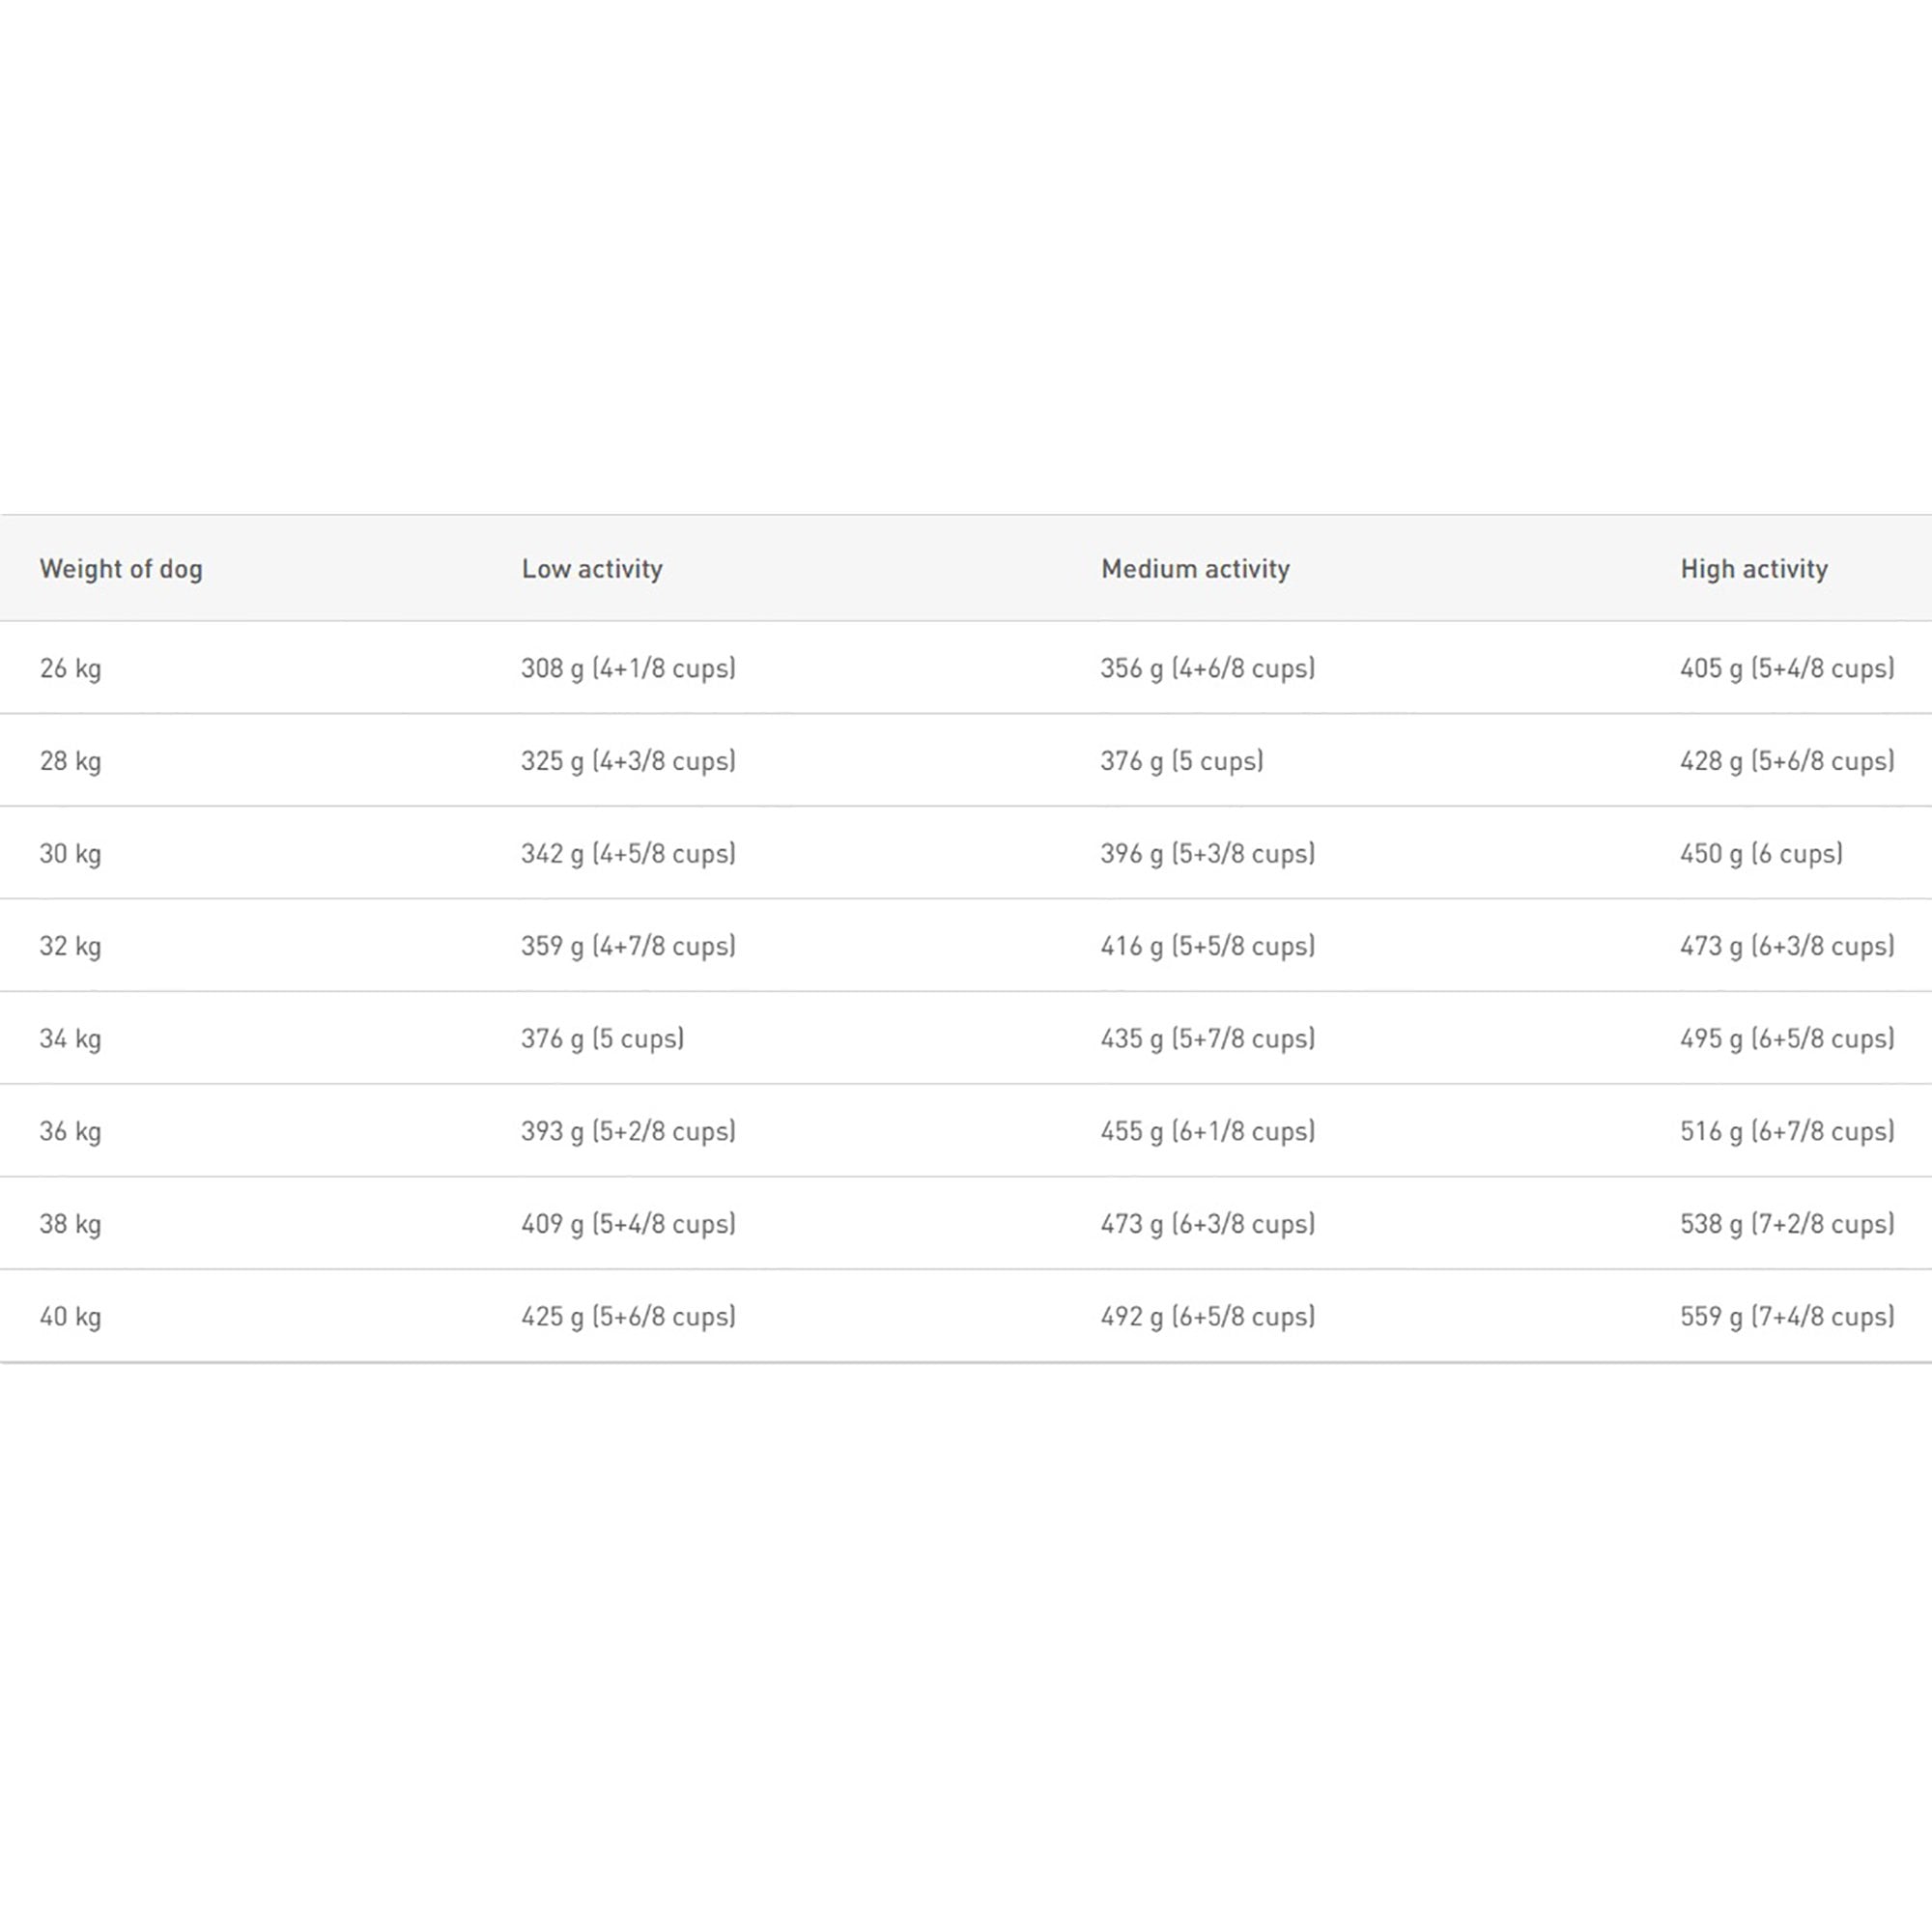The height and width of the screenshot is (1932, 1932).
Task: Click the Weight of dog column header
Action: click(121, 569)
